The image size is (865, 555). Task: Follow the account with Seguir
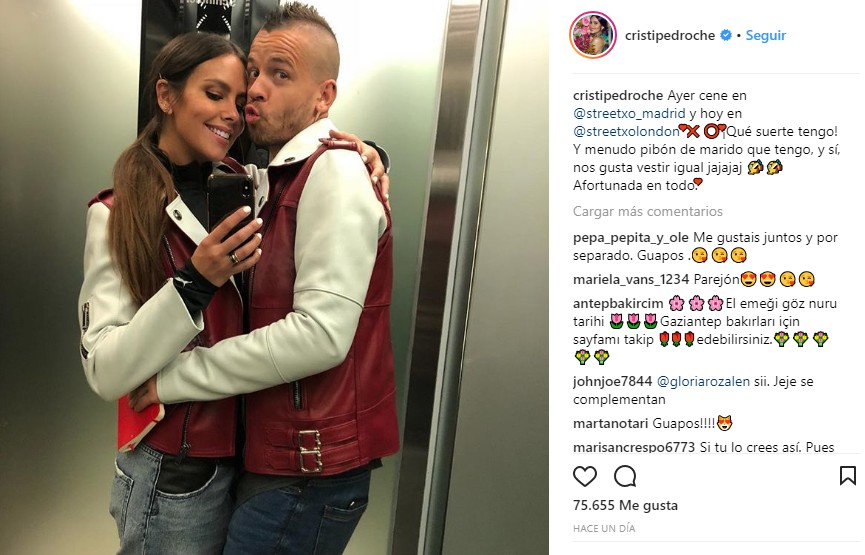pos(766,35)
